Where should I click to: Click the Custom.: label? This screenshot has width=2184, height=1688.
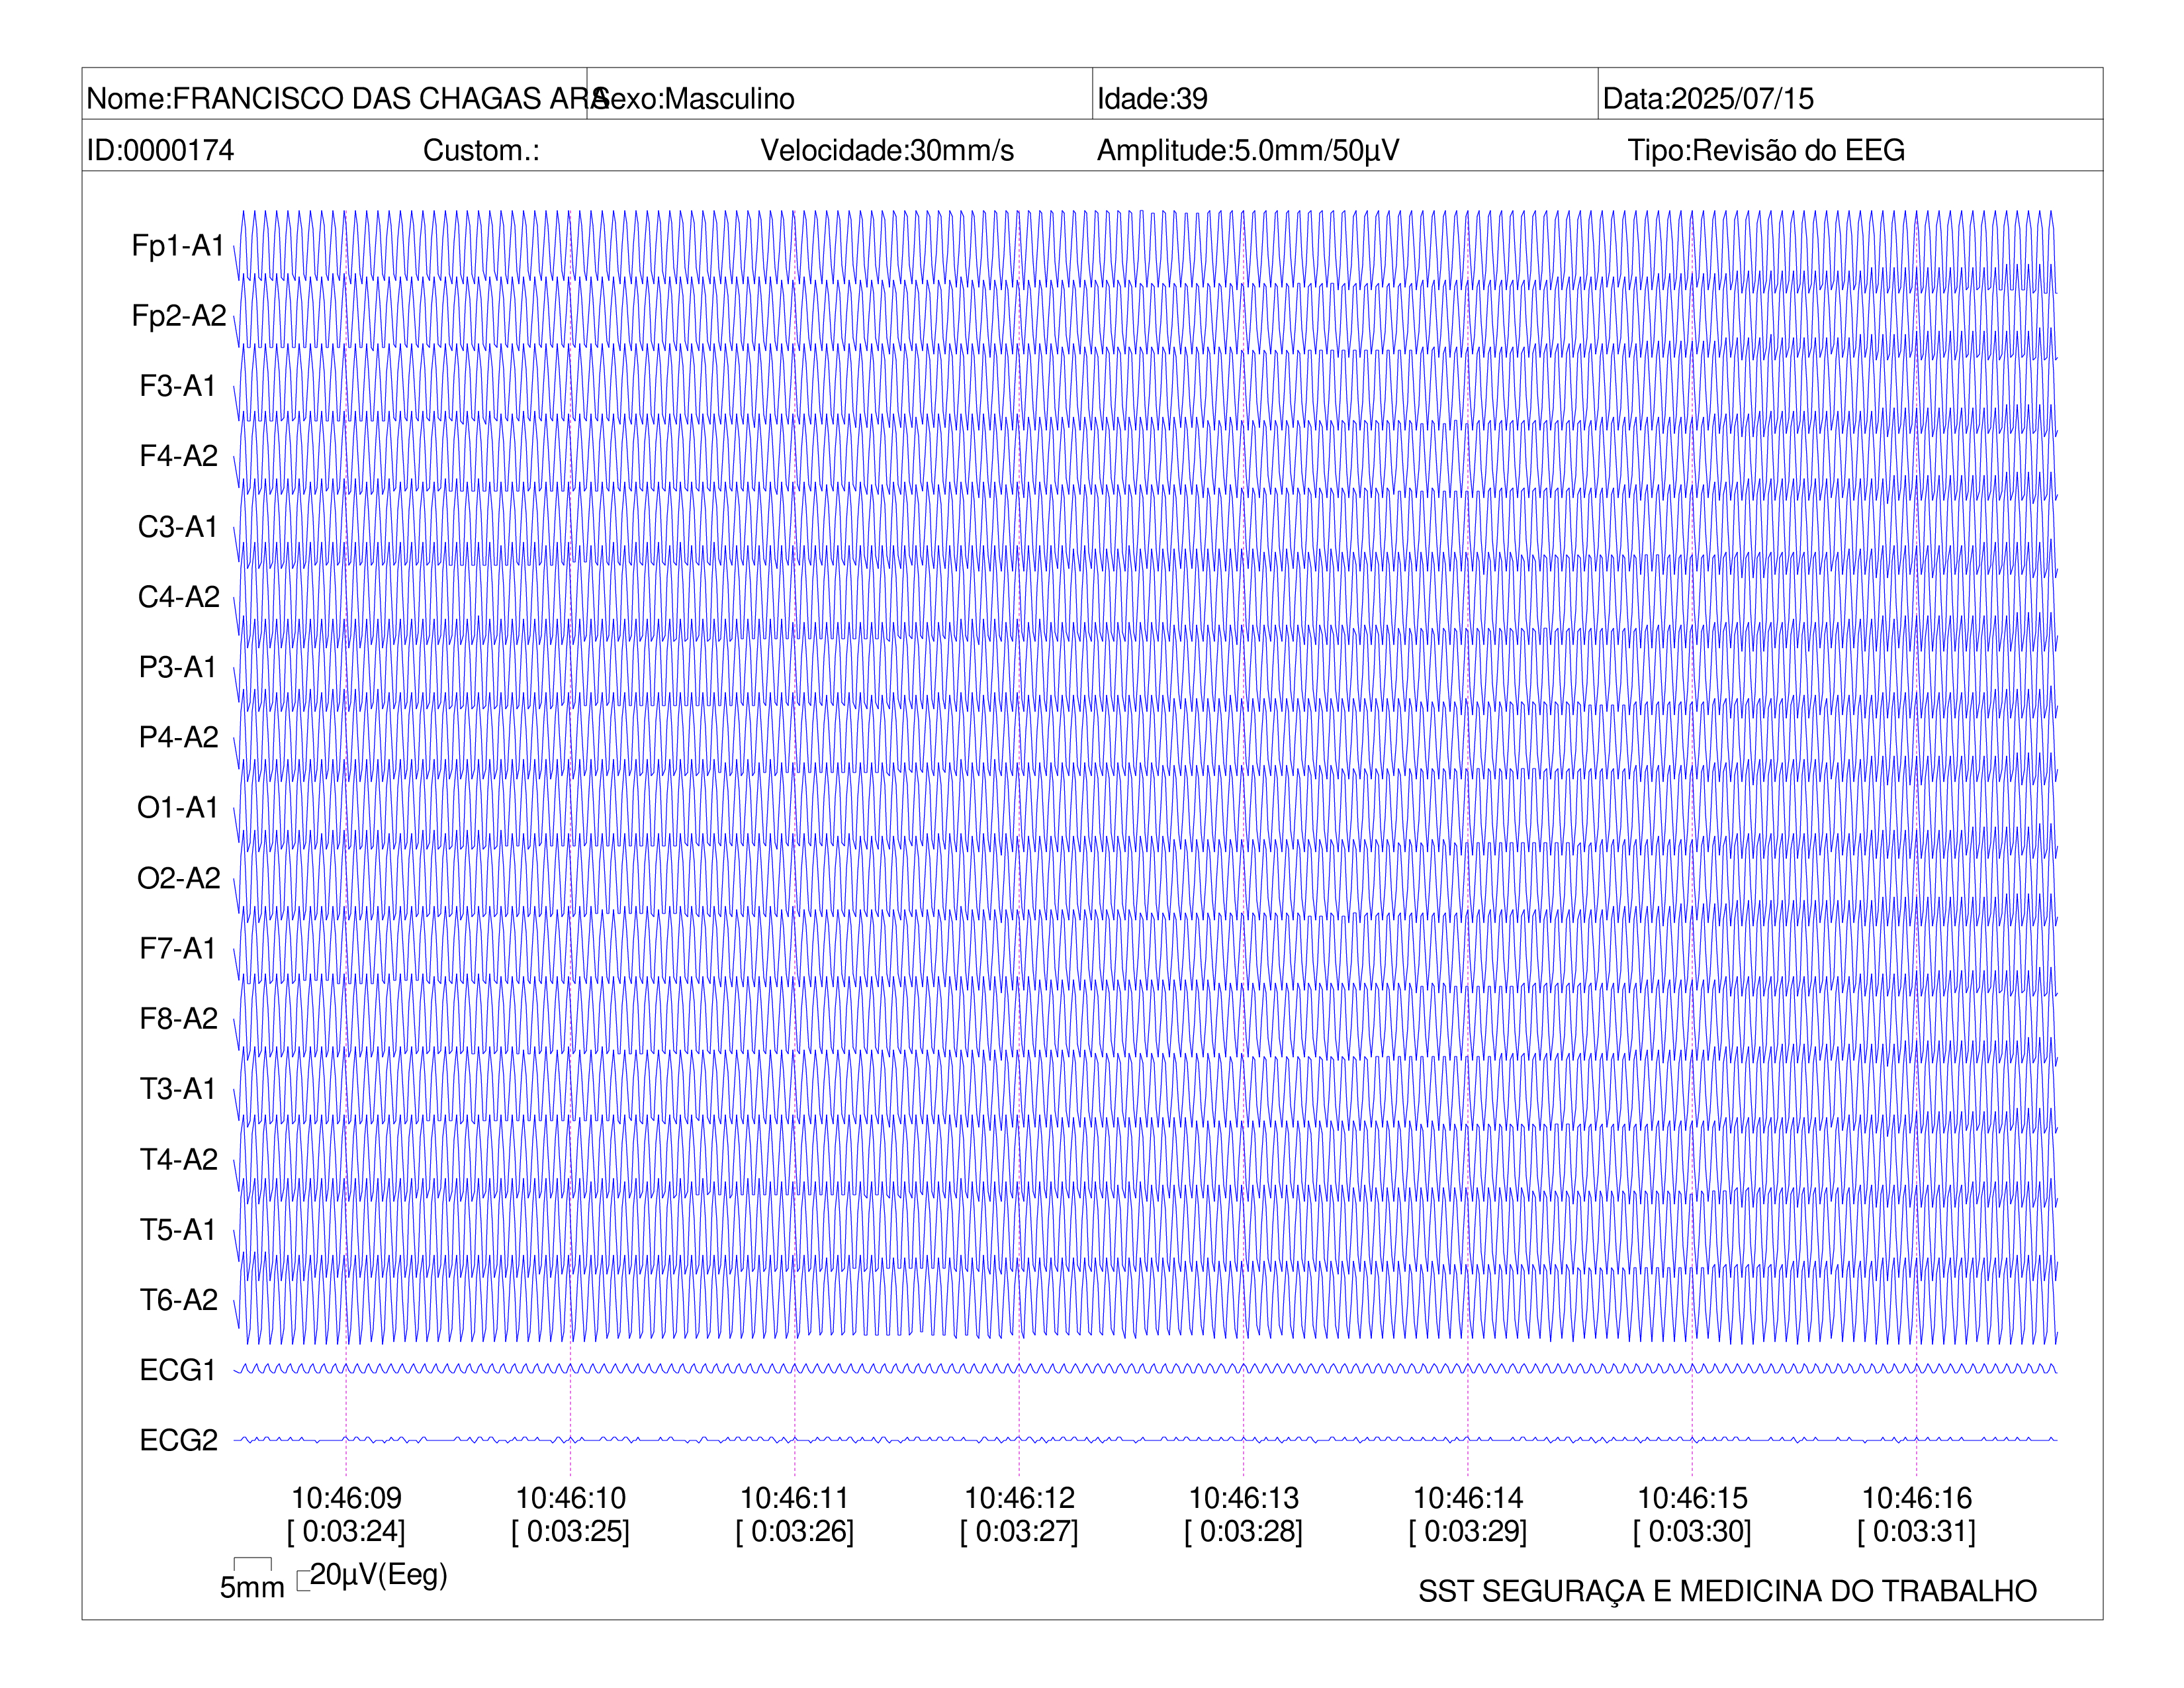point(481,150)
